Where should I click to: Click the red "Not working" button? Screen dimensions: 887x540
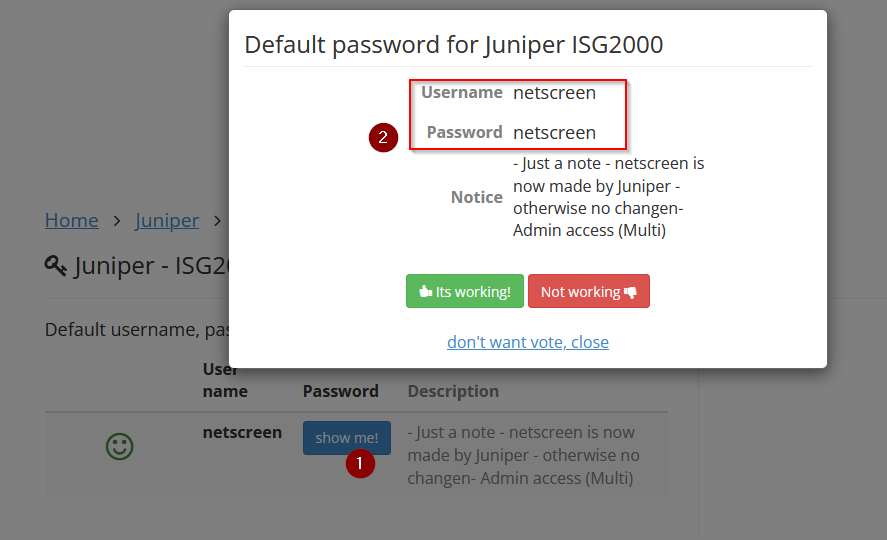588,291
